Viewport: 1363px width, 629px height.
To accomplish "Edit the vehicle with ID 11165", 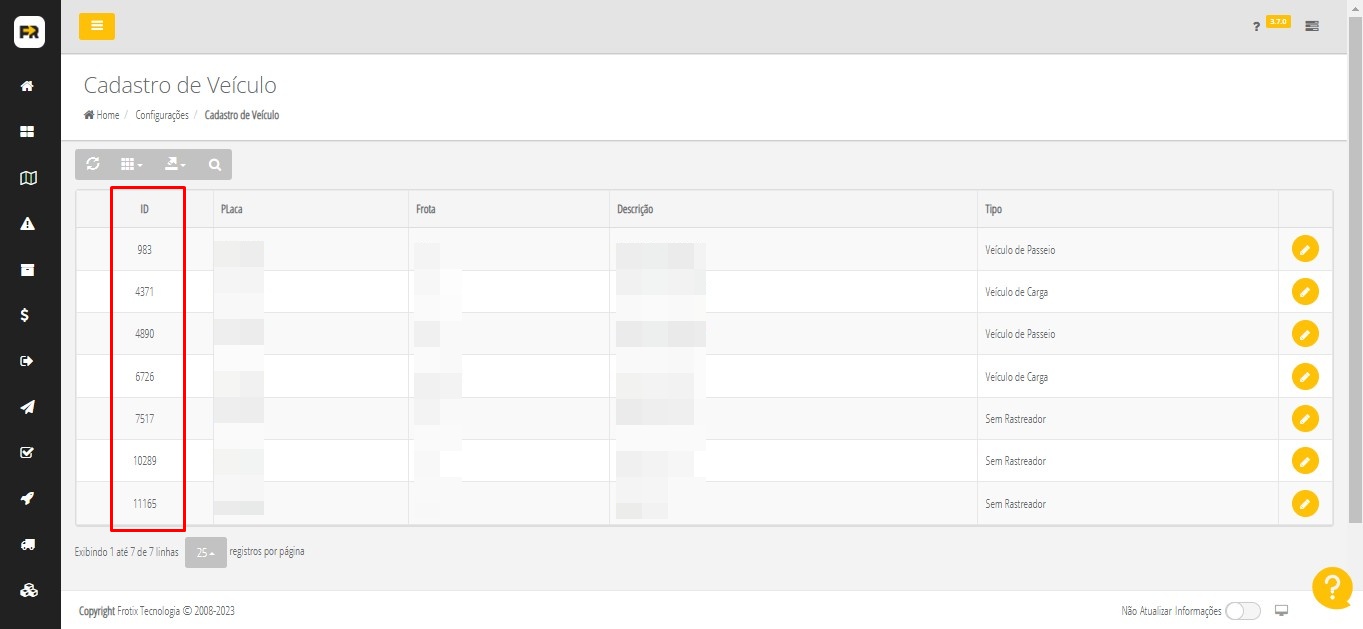I will coord(1305,503).
